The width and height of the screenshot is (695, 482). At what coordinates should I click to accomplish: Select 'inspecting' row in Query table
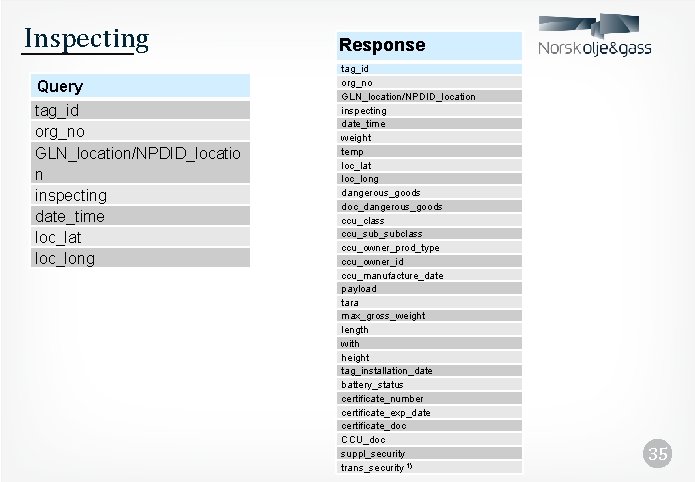coord(140,195)
